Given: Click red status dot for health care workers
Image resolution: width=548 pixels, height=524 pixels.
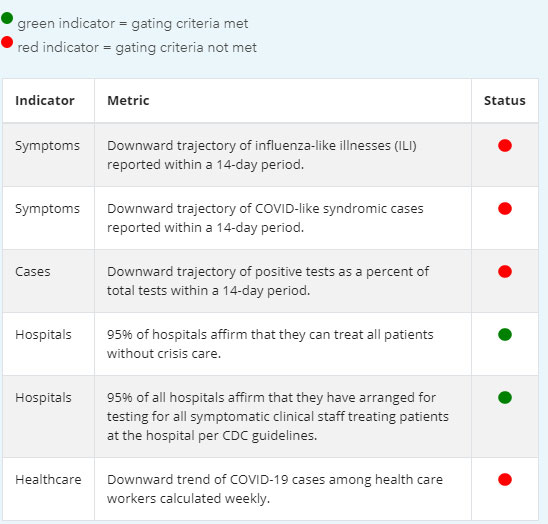Looking at the screenshot, I should [x=505, y=479].
